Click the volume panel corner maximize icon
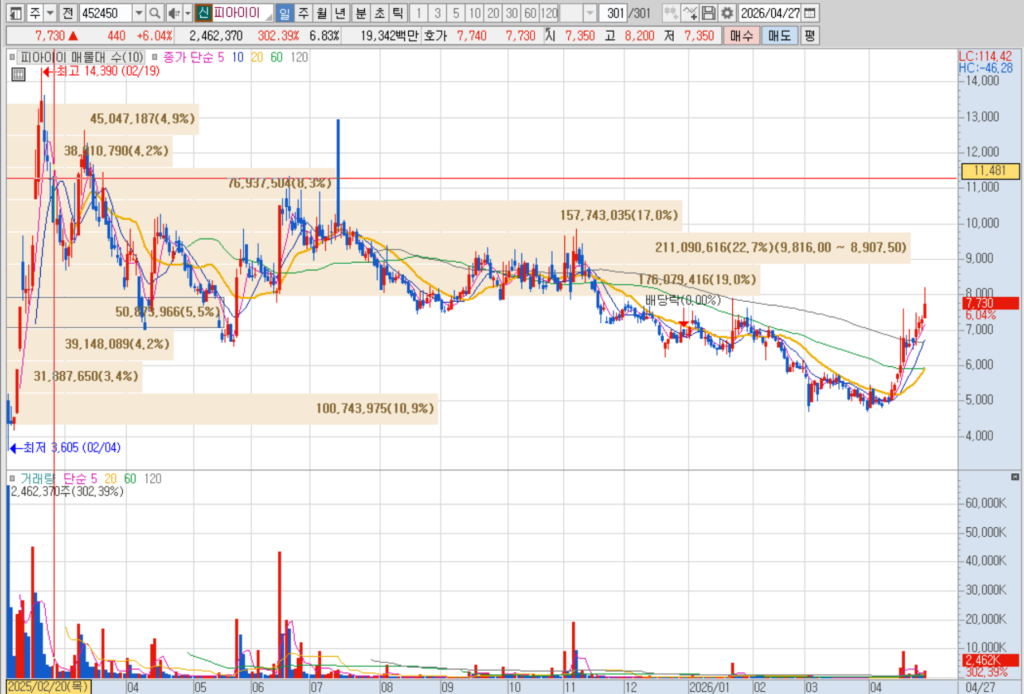 click(1014, 477)
